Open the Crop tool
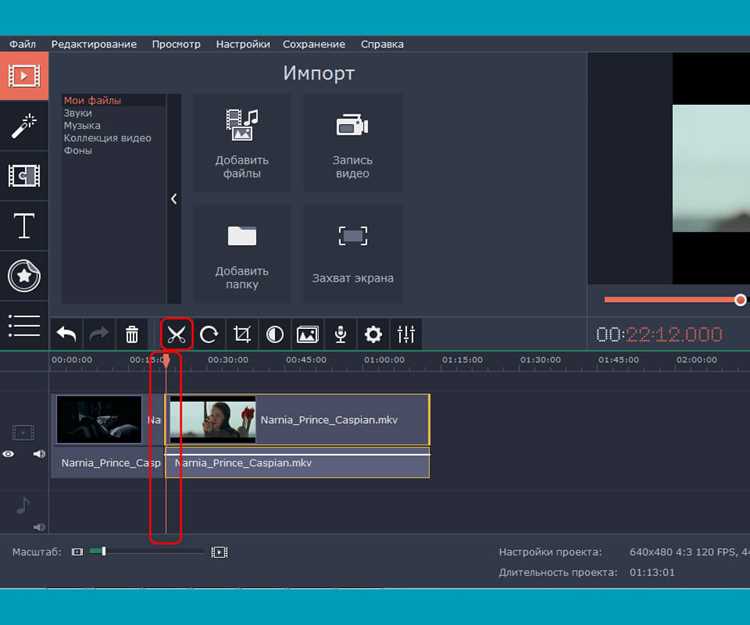The width and height of the screenshot is (750, 625). click(x=242, y=334)
